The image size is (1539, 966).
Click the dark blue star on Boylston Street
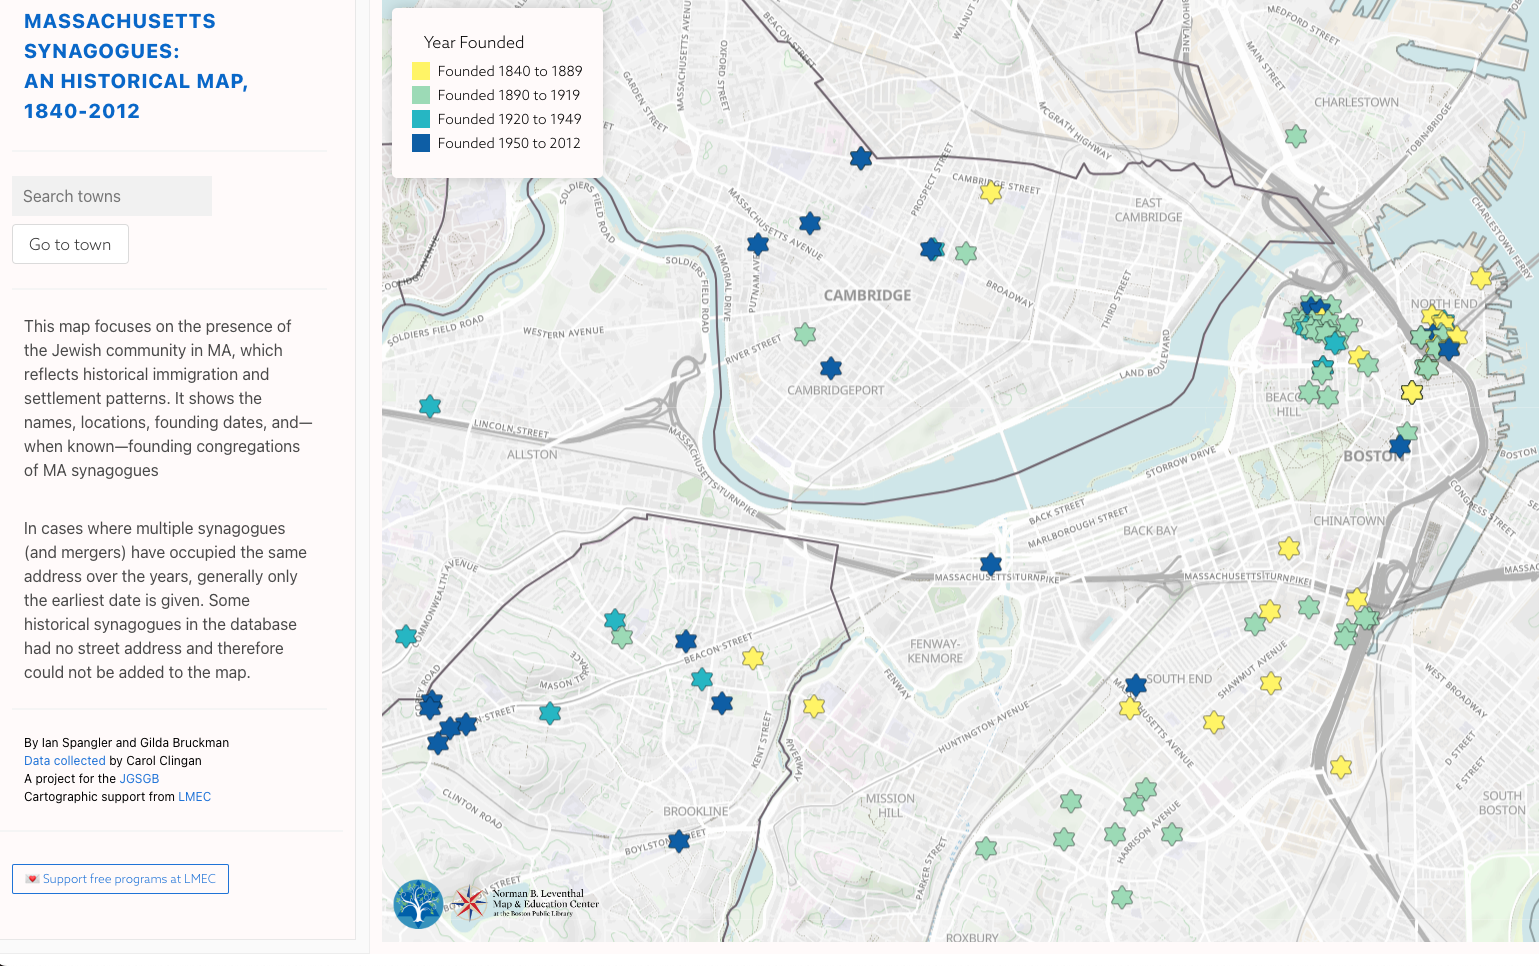coord(679,841)
